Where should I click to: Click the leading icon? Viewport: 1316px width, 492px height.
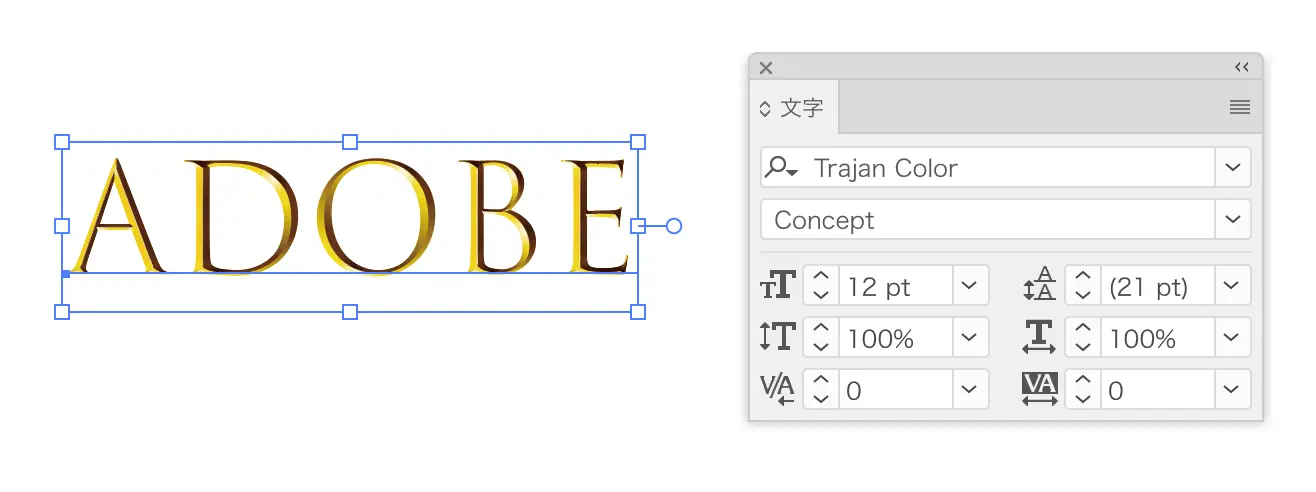point(1040,285)
